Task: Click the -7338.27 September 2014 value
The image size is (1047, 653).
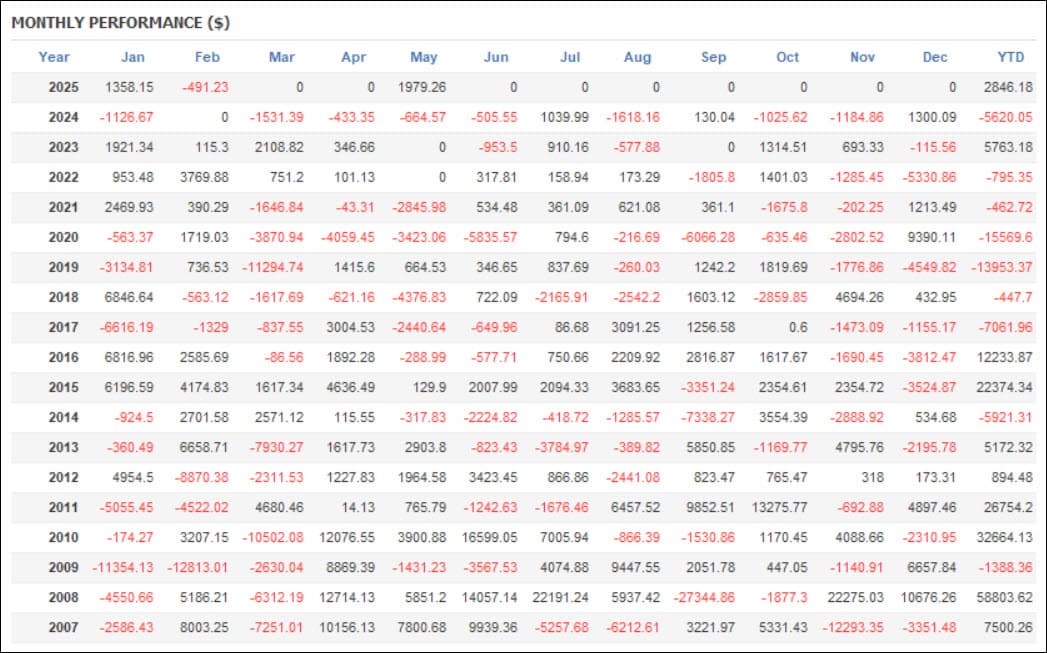Action: click(x=708, y=418)
